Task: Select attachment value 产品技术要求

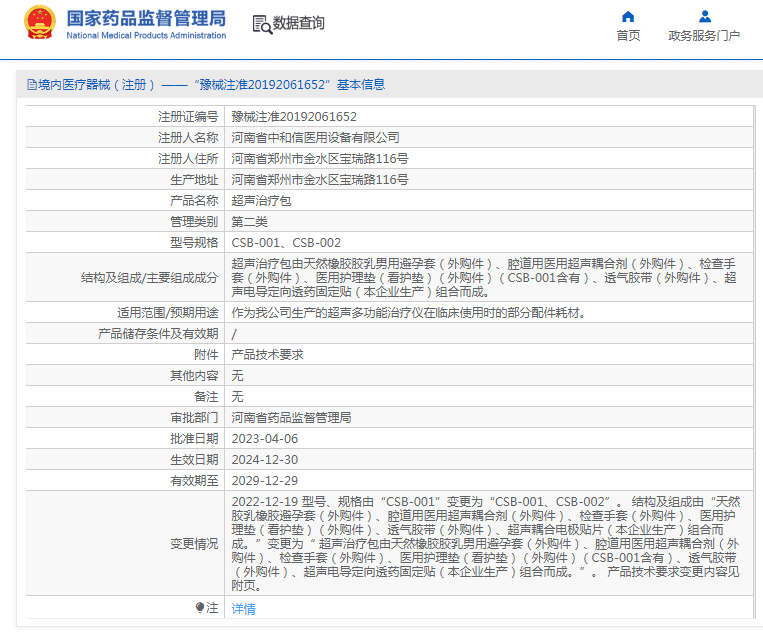Action: point(267,354)
